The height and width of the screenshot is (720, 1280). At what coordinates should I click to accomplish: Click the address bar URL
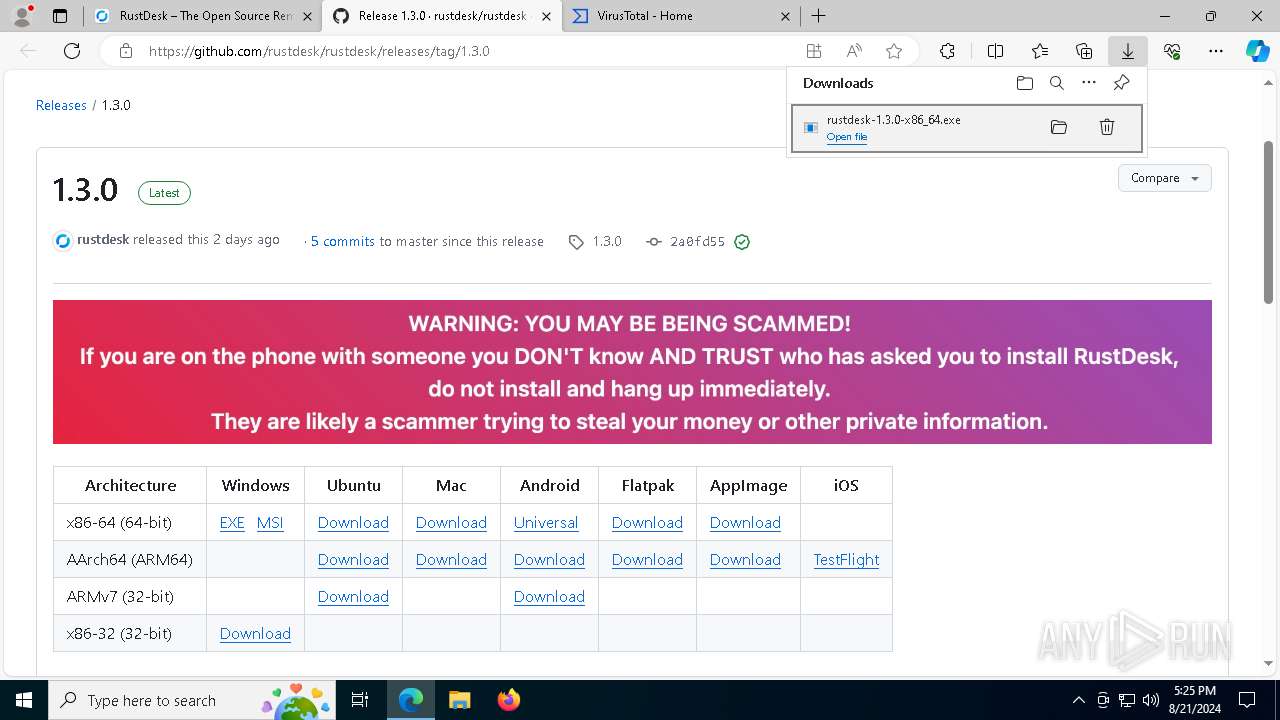[x=319, y=51]
